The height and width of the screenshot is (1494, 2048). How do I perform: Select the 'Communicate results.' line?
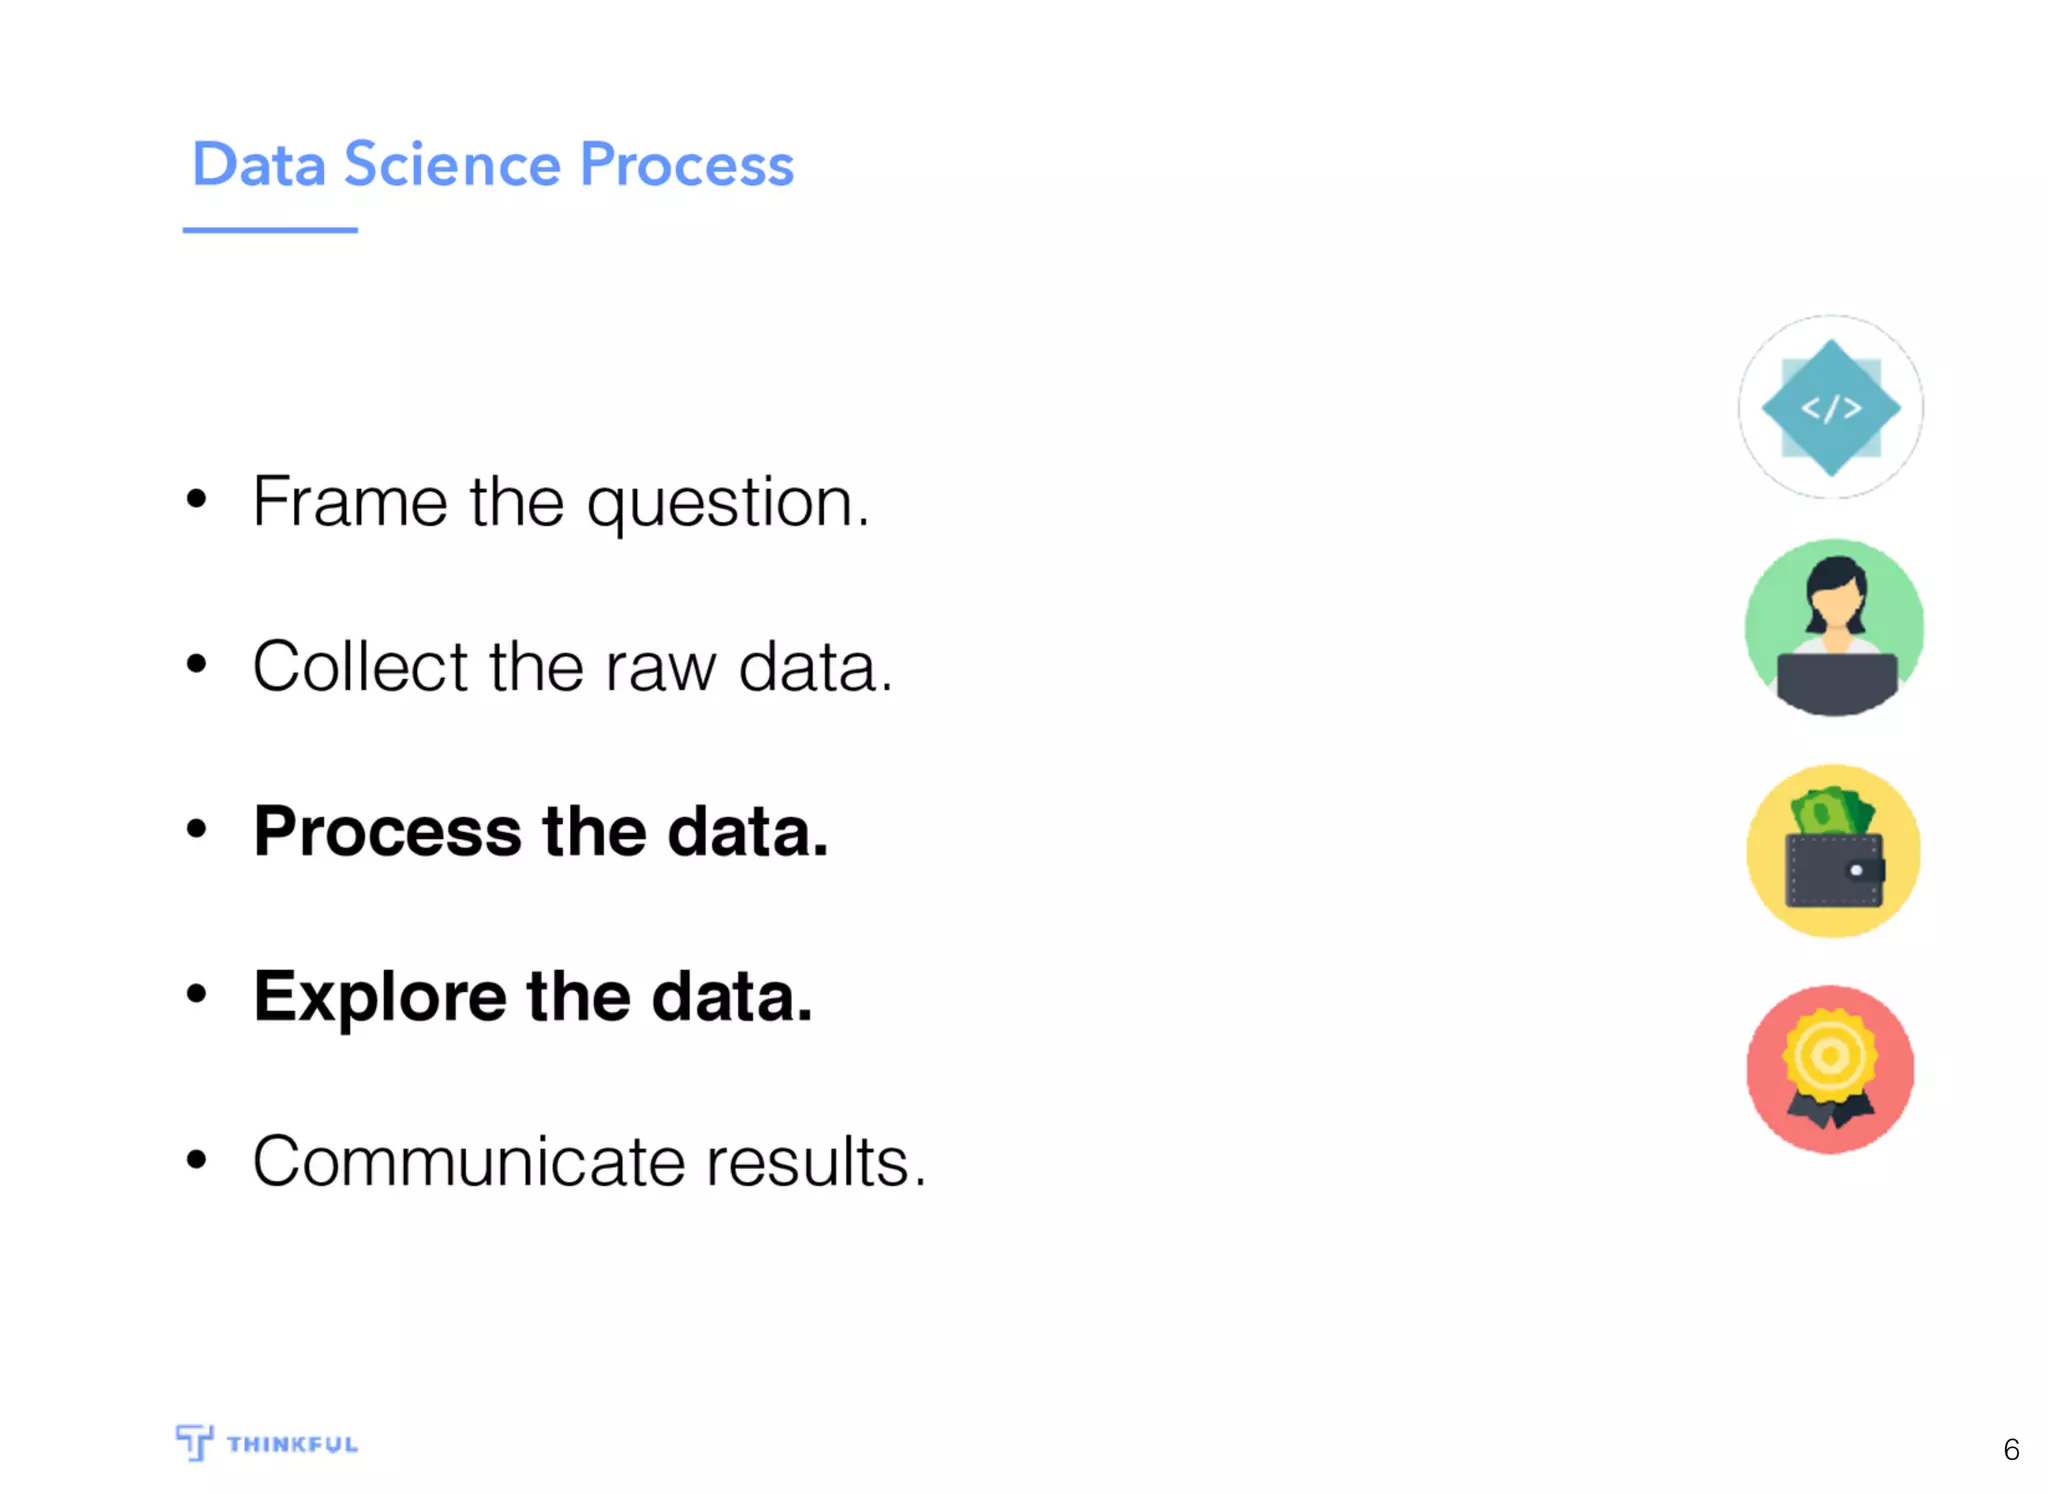pos(589,1161)
